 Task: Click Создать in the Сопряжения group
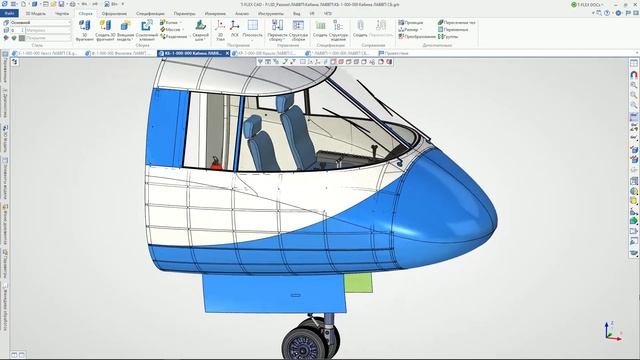click(360, 29)
